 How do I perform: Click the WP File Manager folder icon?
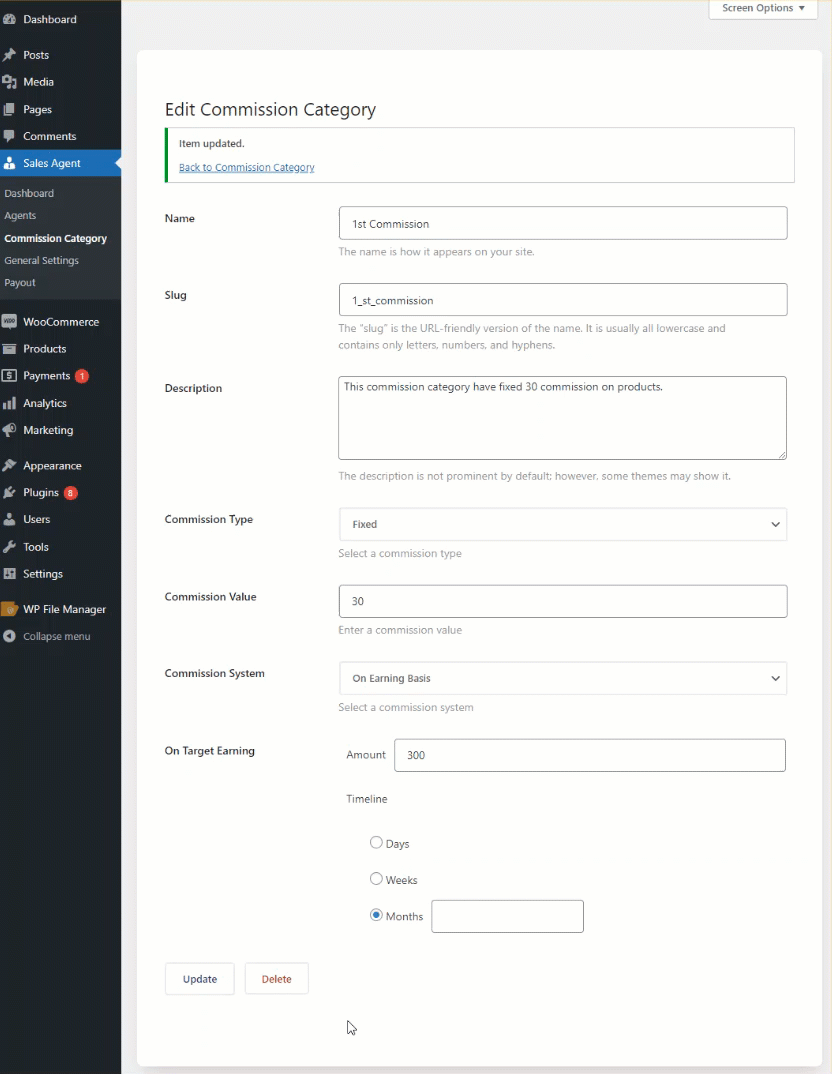[9, 609]
